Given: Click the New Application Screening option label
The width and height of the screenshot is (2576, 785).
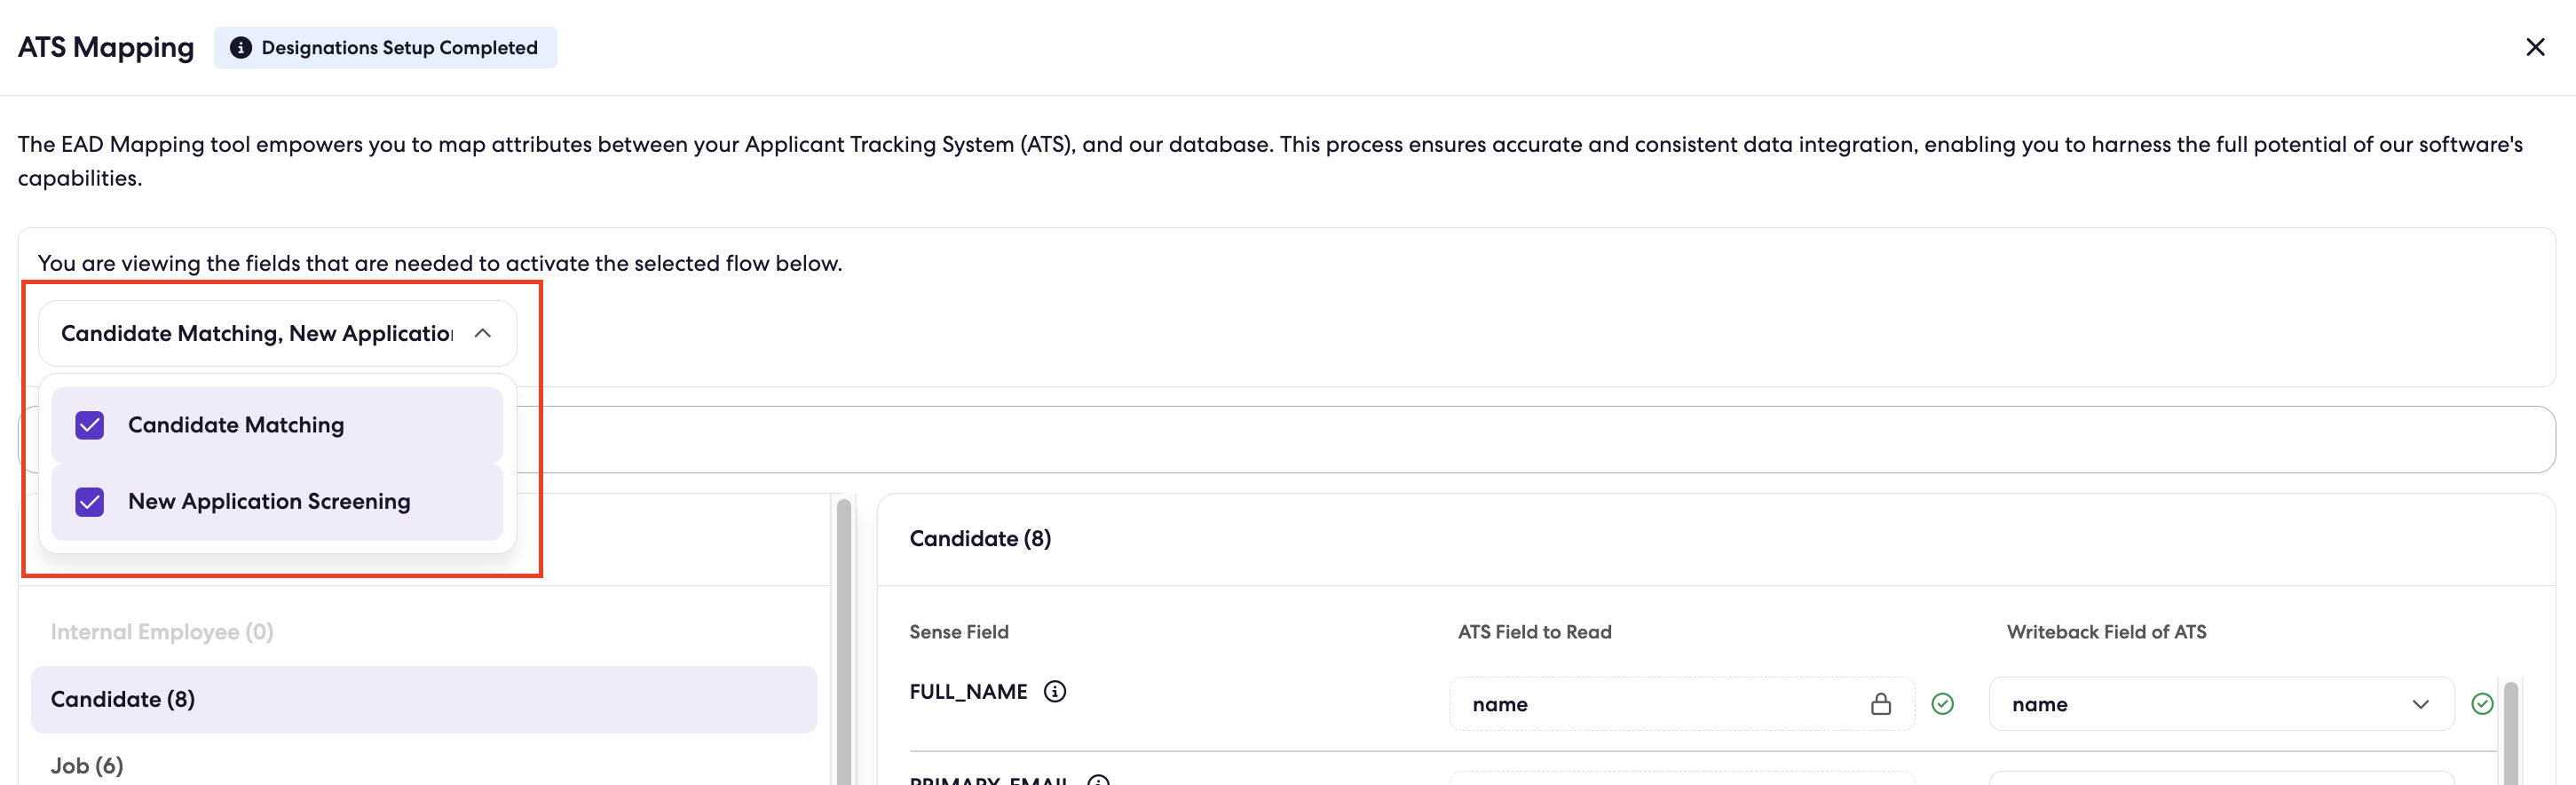Looking at the screenshot, I should (269, 501).
